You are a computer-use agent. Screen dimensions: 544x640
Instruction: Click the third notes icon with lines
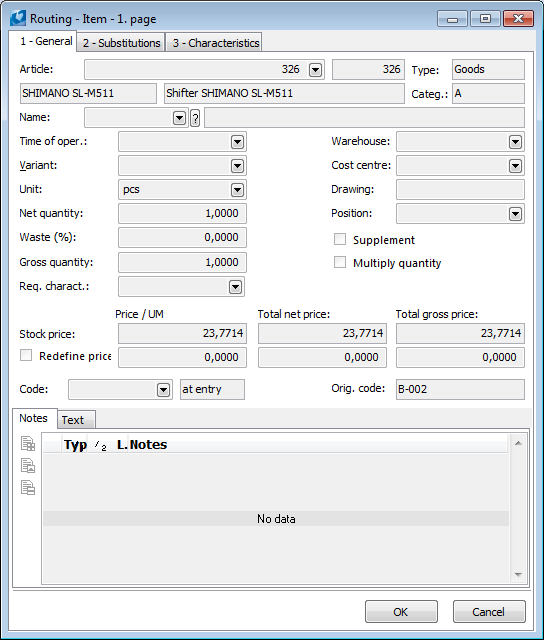click(x=28, y=488)
